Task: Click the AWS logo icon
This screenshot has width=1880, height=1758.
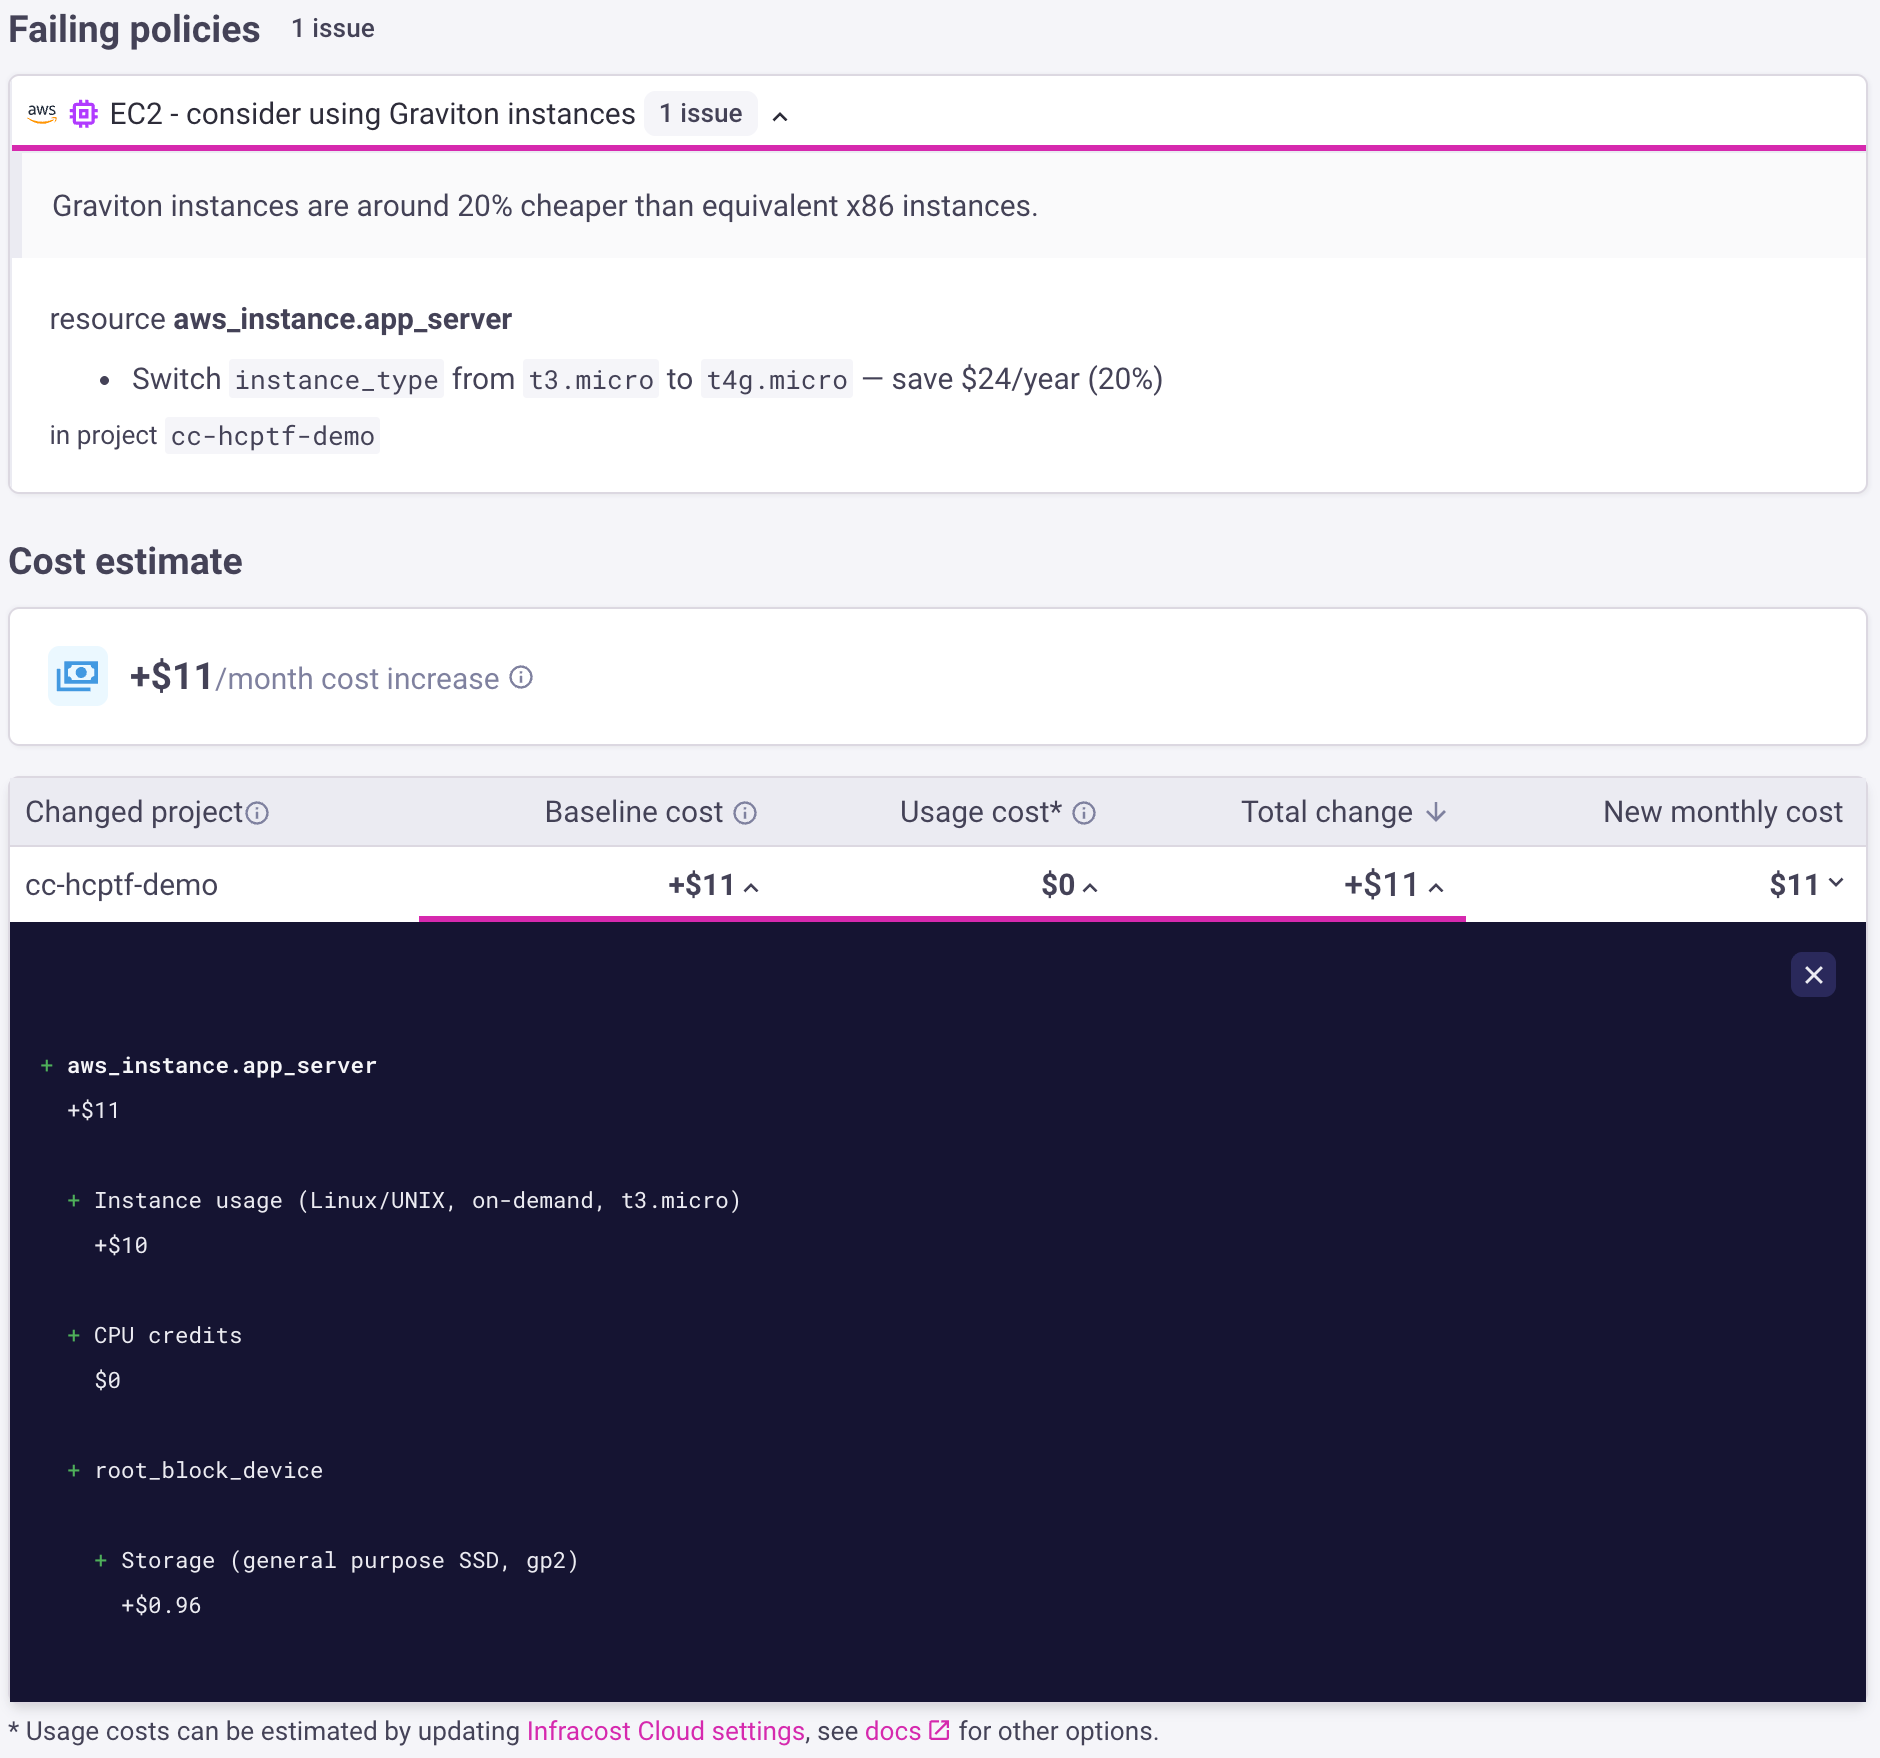Action: point(42,114)
